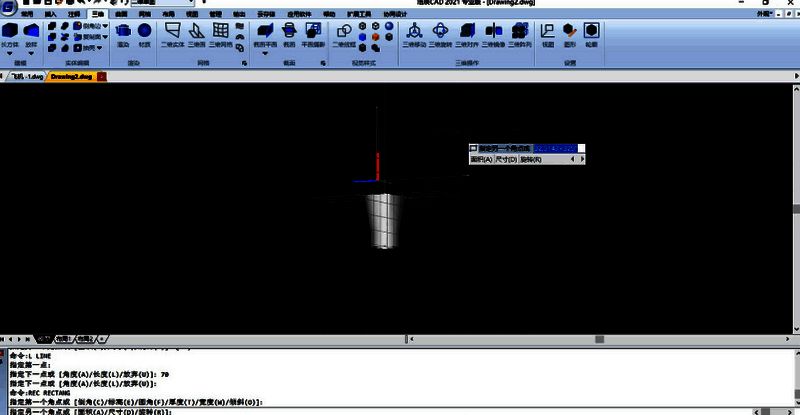Click the 平面摄影 (Flatshot) icon
Viewport: 800px width, 415px height.
[x=314, y=34]
